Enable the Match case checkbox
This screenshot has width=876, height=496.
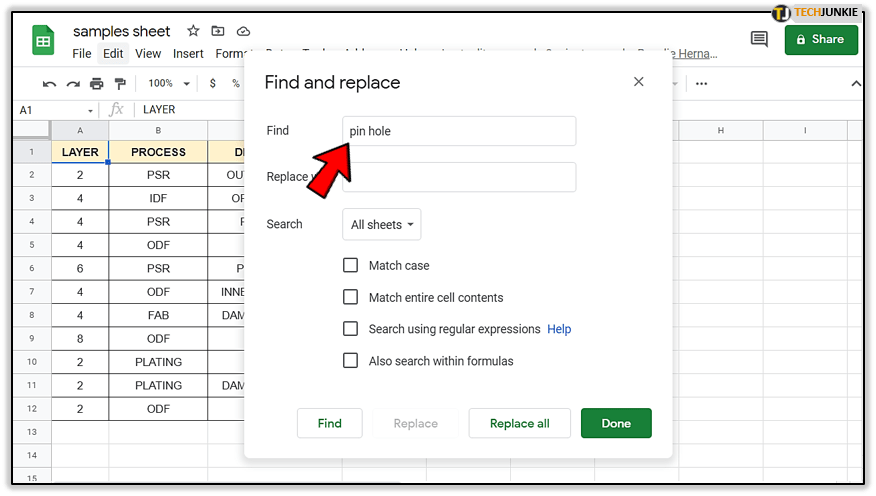[351, 266]
